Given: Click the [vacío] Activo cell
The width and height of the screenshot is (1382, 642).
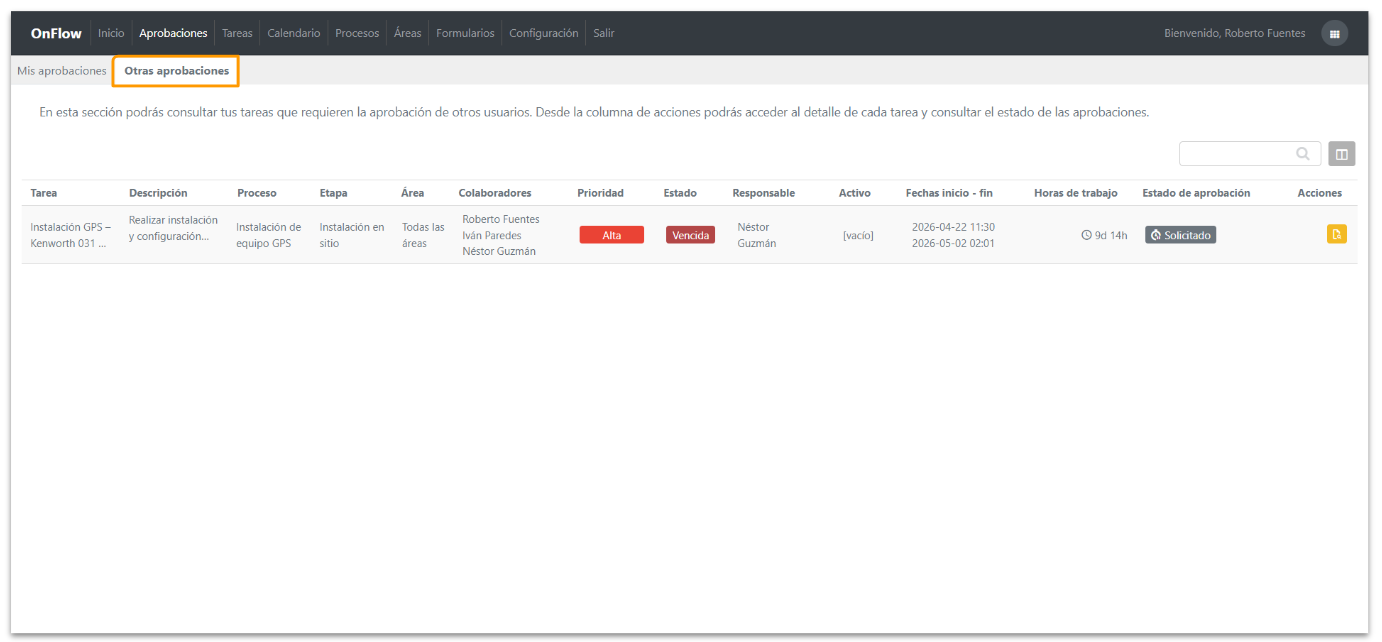Looking at the screenshot, I should [858, 235].
